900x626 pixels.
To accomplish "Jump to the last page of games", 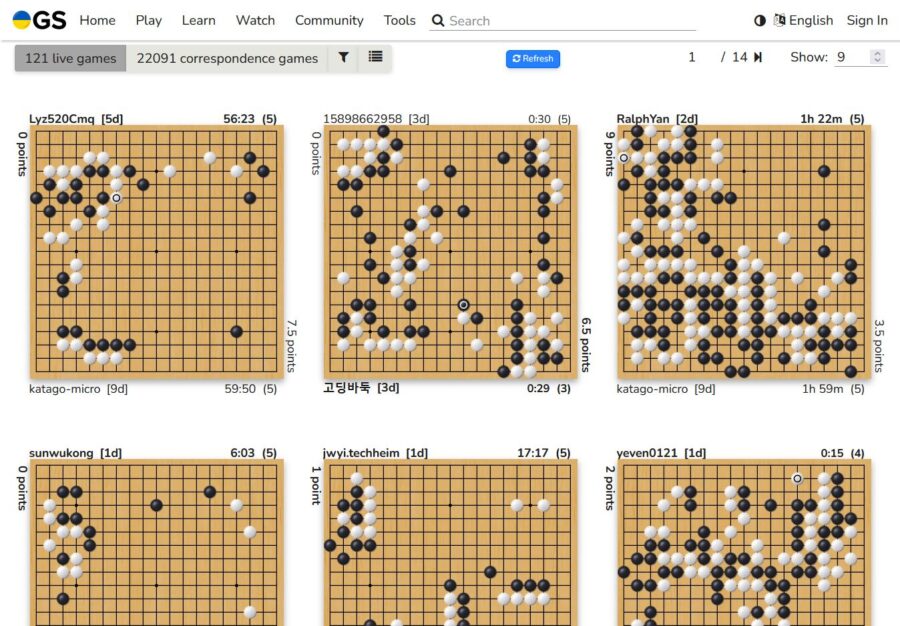I will click(758, 57).
